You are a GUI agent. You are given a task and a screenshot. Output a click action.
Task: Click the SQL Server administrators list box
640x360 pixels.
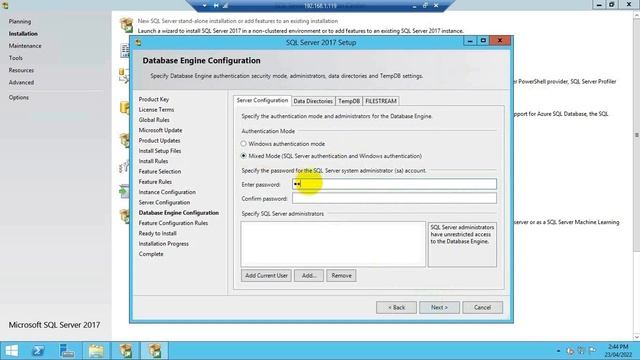click(333, 244)
